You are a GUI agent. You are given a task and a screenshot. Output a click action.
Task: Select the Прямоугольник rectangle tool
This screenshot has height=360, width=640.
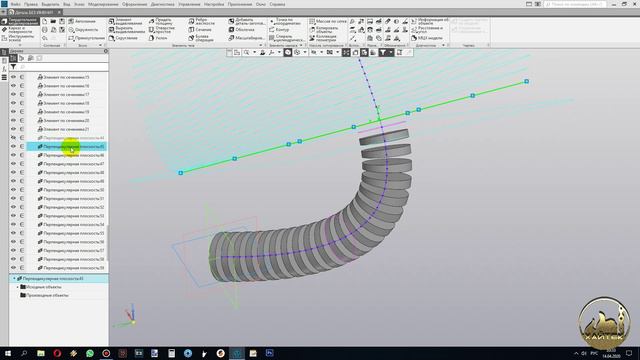[x=87, y=38]
